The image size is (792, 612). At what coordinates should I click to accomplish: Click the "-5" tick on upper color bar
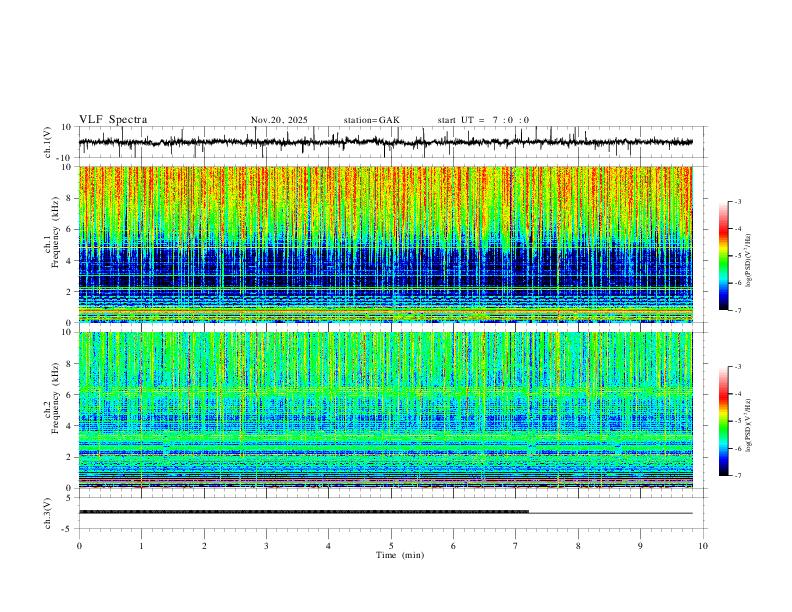click(737, 256)
